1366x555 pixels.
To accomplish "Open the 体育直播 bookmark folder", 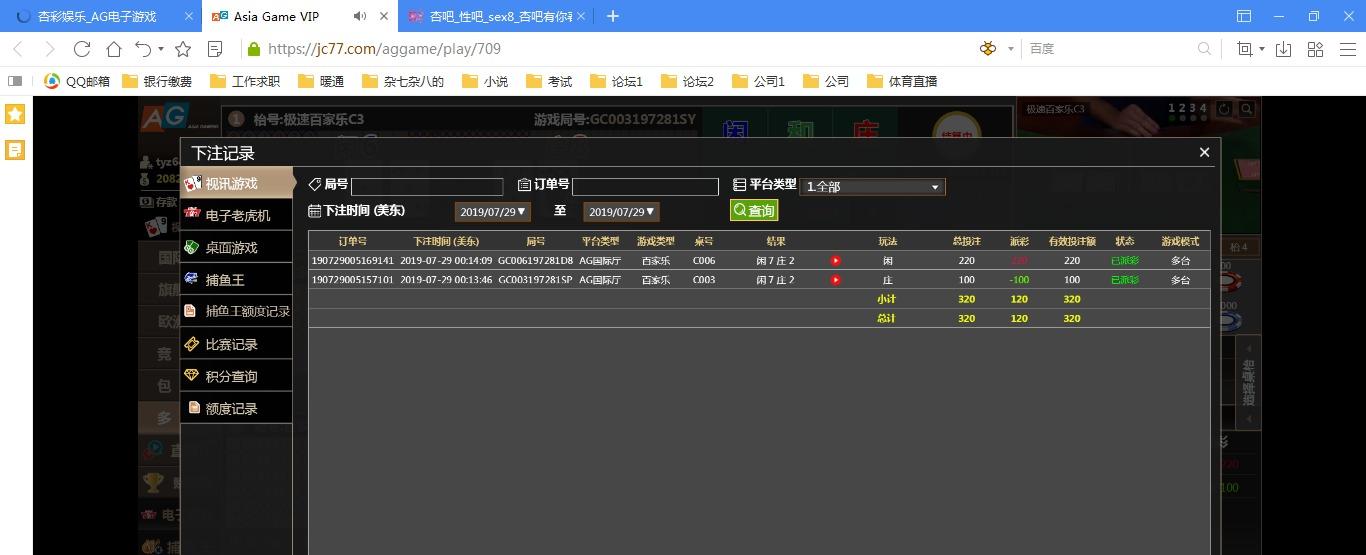I will tap(902, 81).
